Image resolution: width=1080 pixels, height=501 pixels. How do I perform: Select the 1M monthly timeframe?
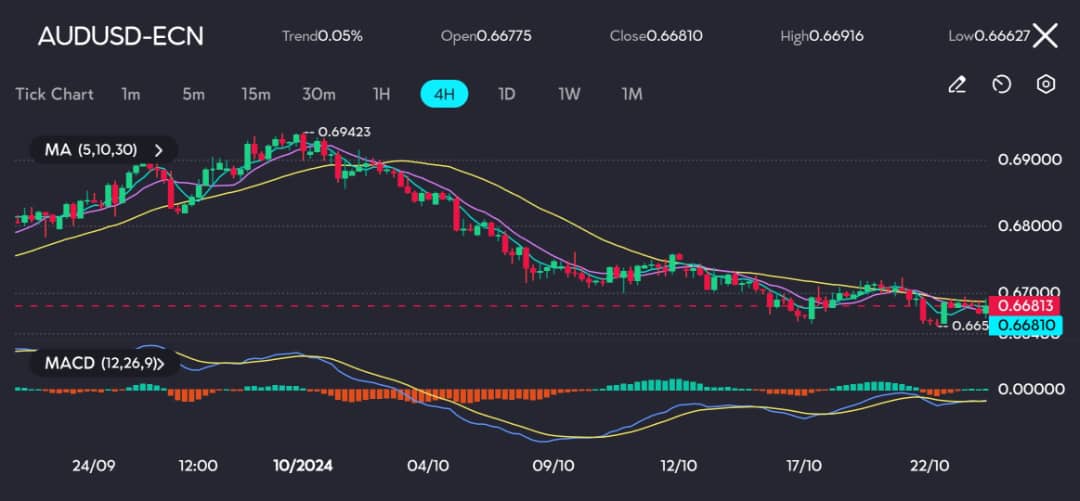[632, 94]
